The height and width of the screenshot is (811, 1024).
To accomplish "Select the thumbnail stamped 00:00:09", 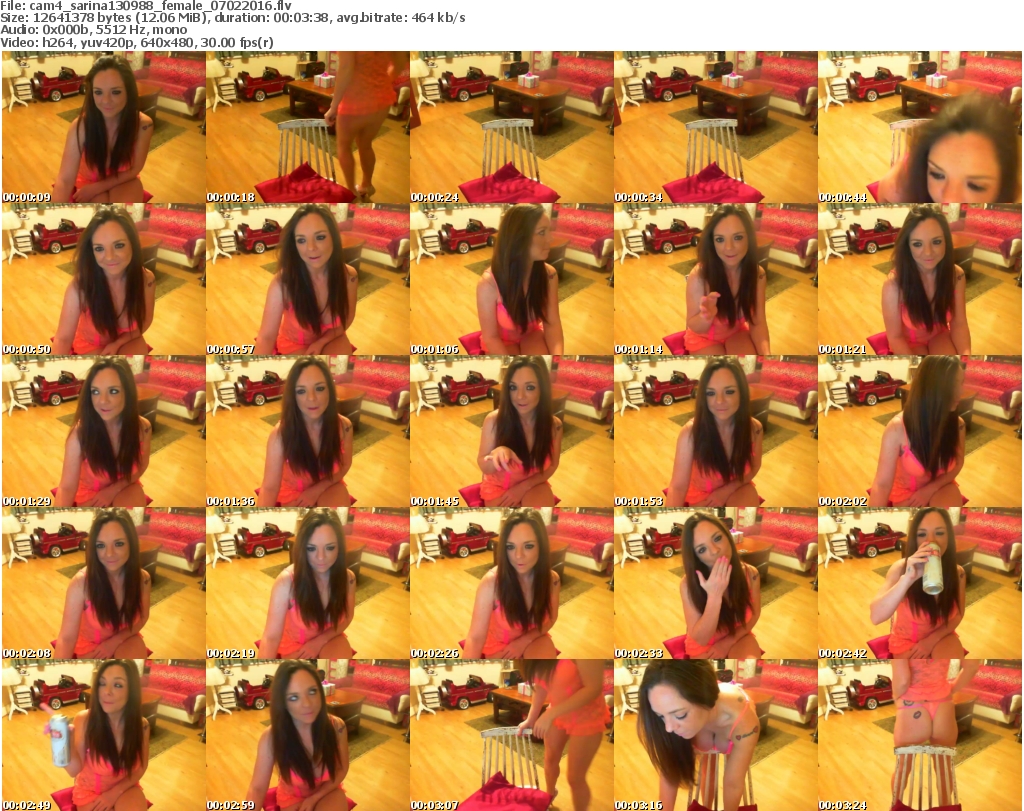I will pos(104,127).
